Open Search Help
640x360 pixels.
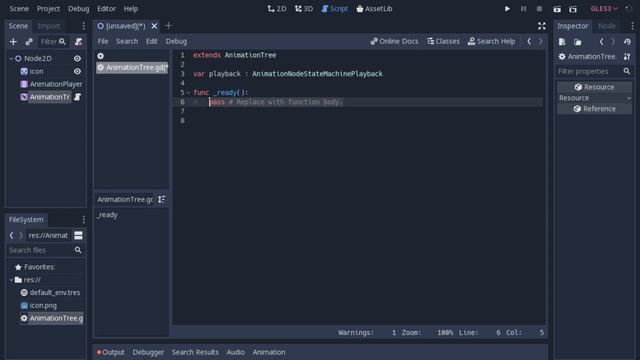pyautogui.click(x=491, y=41)
